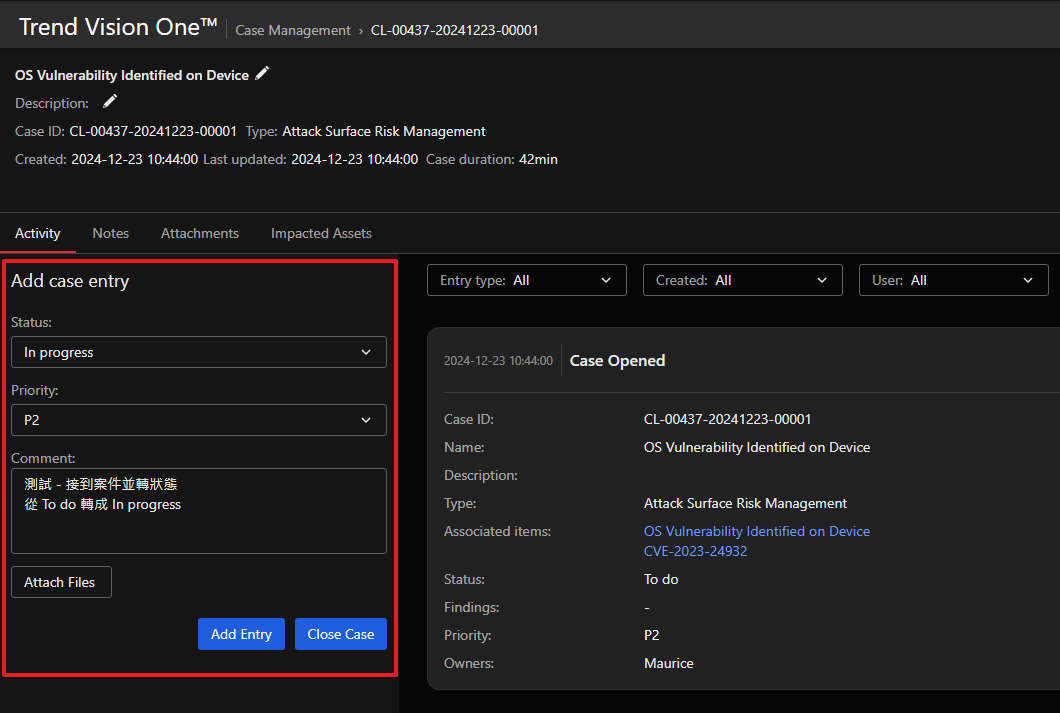The height and width of the screenshot is (713, 1060).
Task: Click inside the Comment text area
Action: (198, 525)
